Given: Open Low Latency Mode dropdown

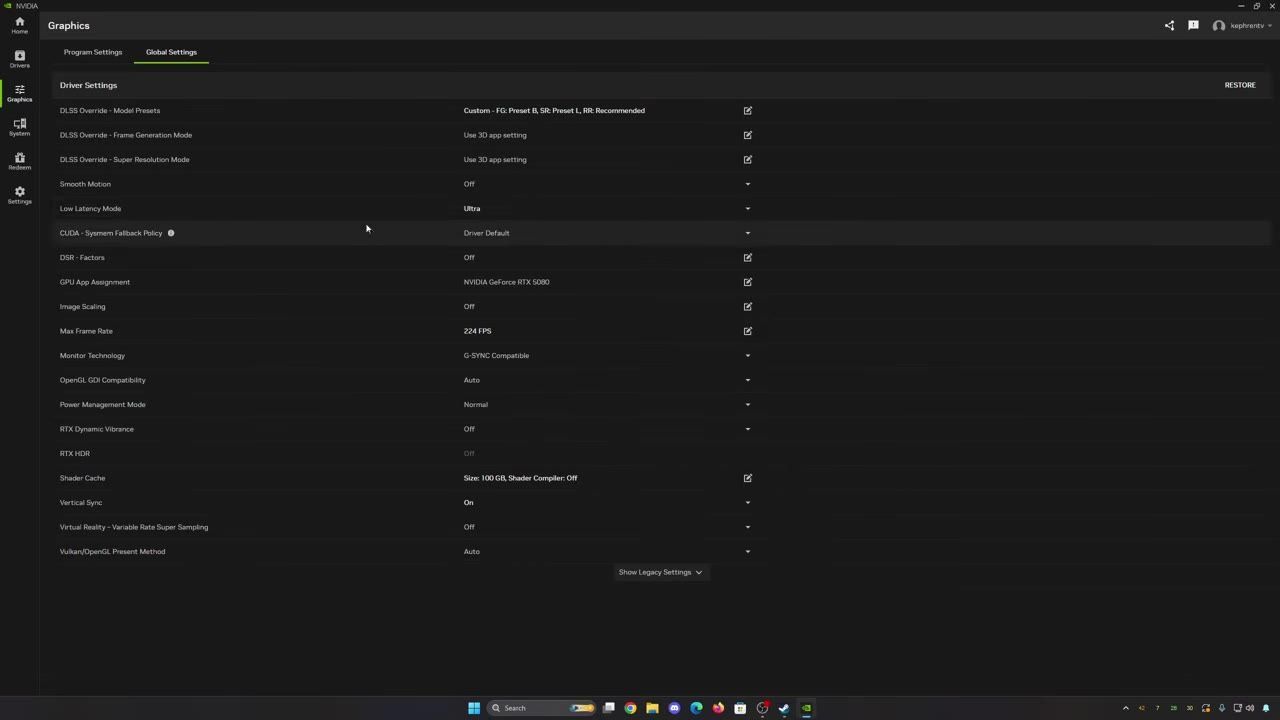Looking at the screenshot, I should (747, 208).
